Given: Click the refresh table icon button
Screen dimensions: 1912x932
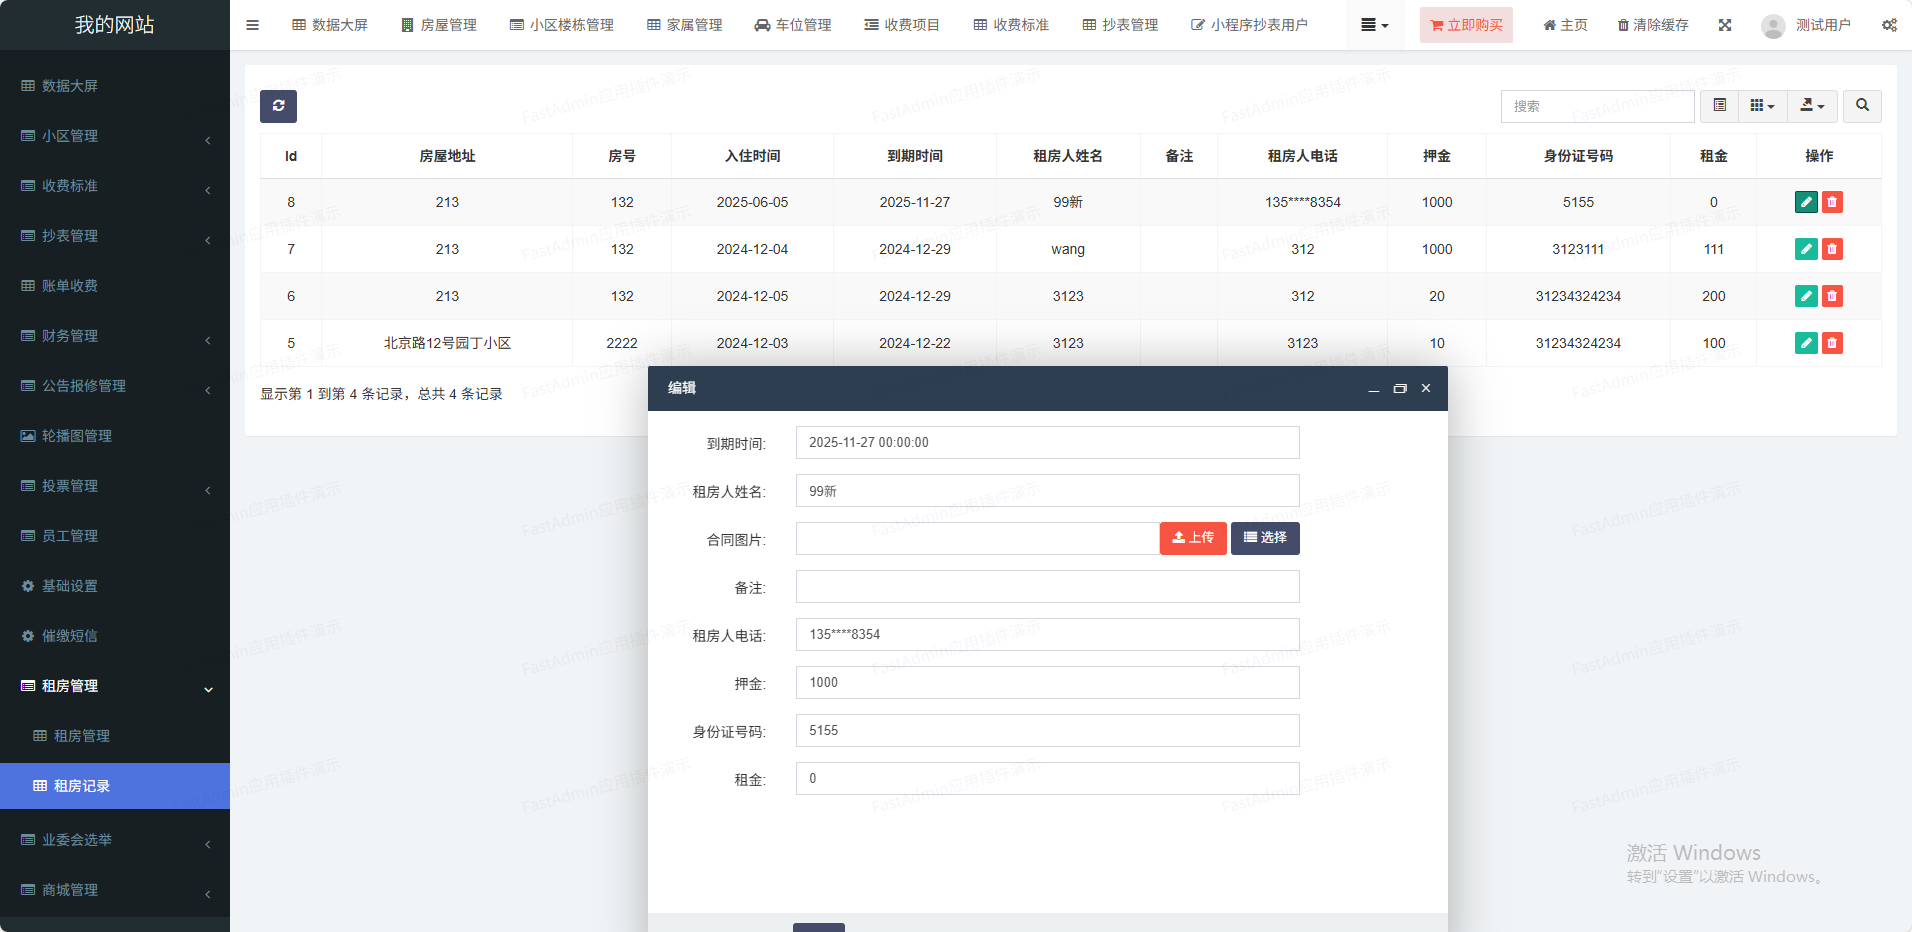Looking at the screenshot, I should point(278,106).
